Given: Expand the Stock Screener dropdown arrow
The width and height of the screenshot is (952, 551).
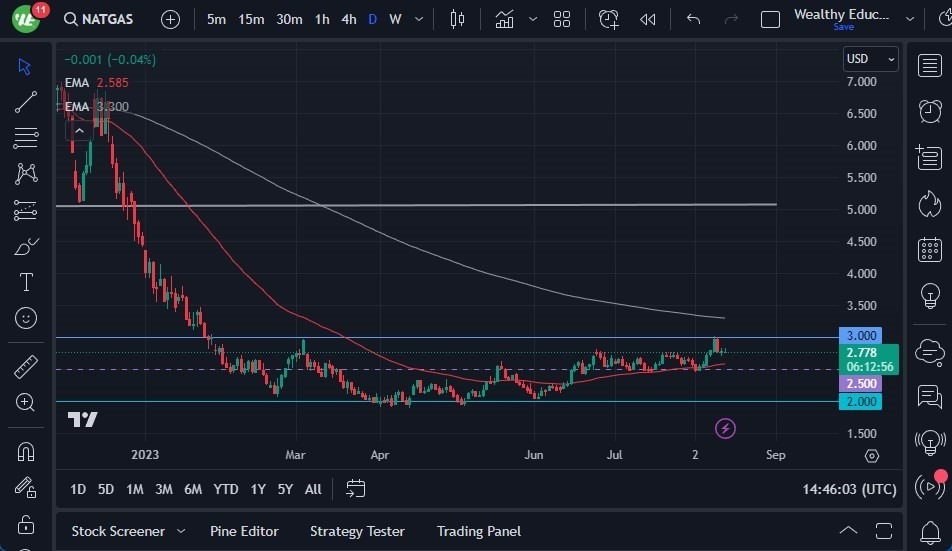Looking at the screenshot, I should [x=181, y=531].
